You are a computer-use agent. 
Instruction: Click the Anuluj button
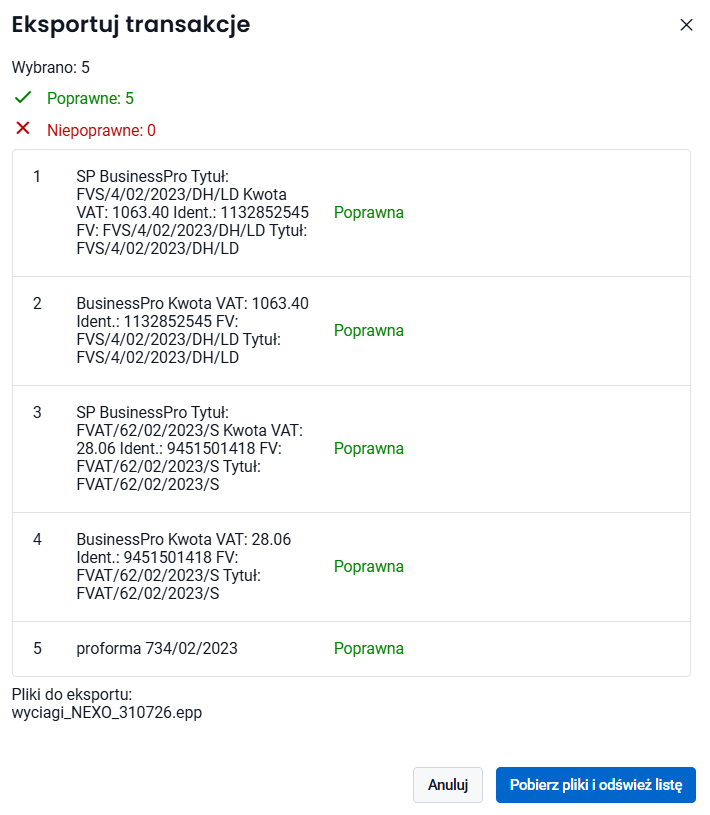click(x=448, y=784)
